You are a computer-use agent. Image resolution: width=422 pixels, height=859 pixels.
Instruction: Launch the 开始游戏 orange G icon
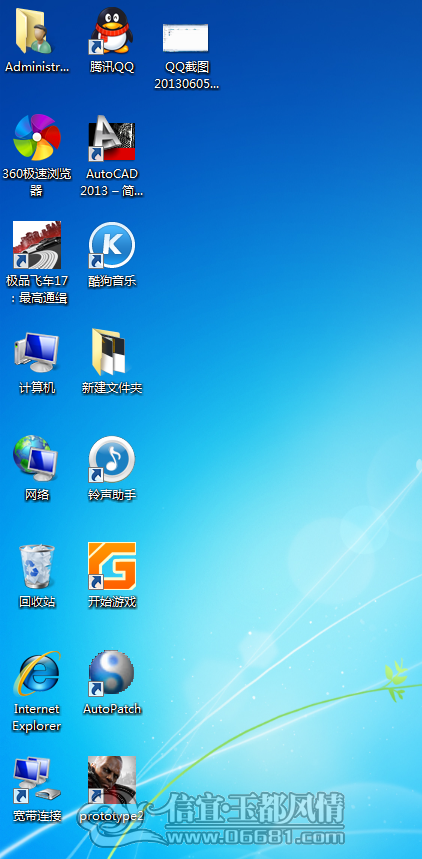point(112,566)
